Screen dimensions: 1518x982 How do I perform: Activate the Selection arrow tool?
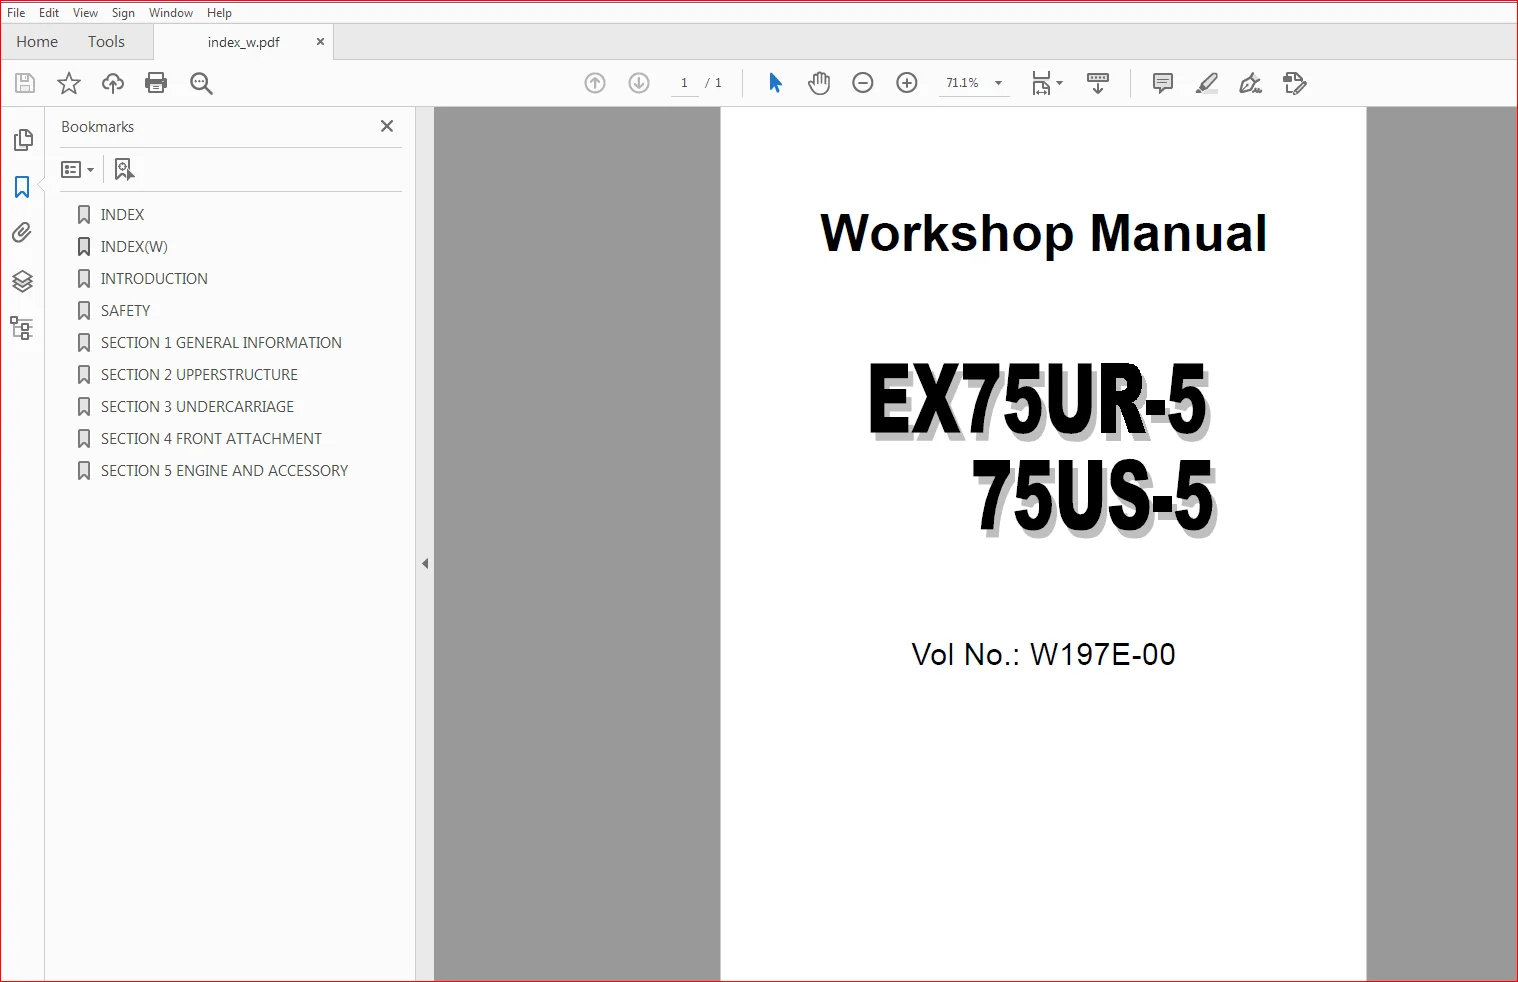coord(775,83)
